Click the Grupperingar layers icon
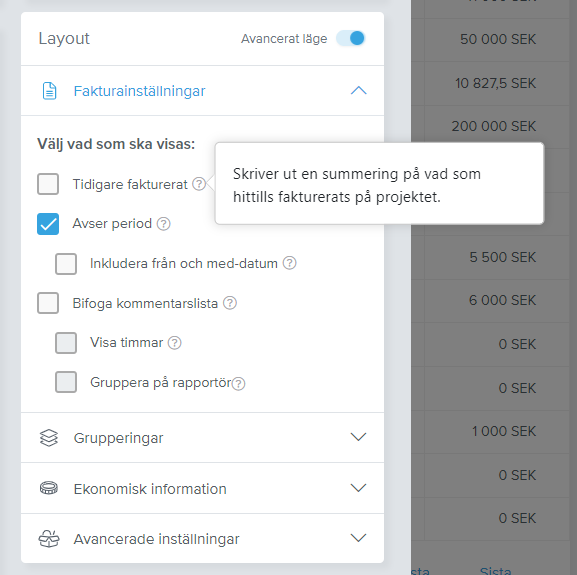This screenshot has width=577, height=575. pos(49,438)
